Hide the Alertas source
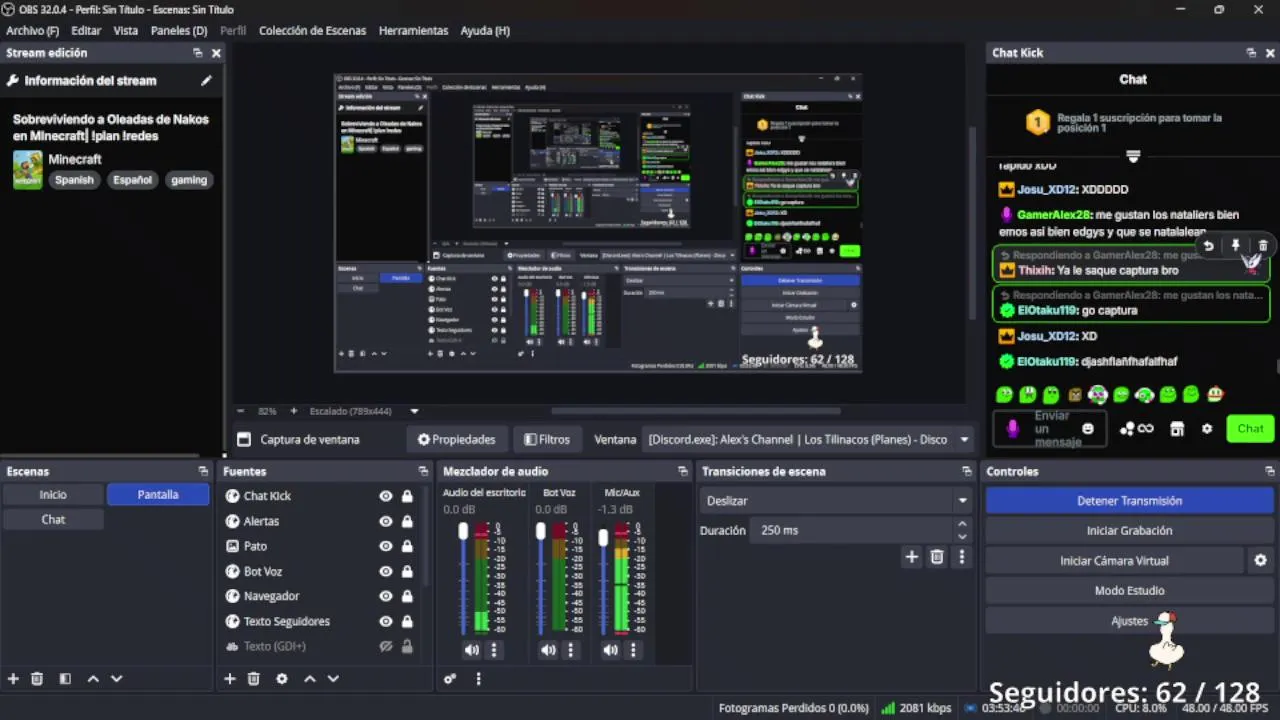This screenshot has width=1280, height=720. [386, 521]
